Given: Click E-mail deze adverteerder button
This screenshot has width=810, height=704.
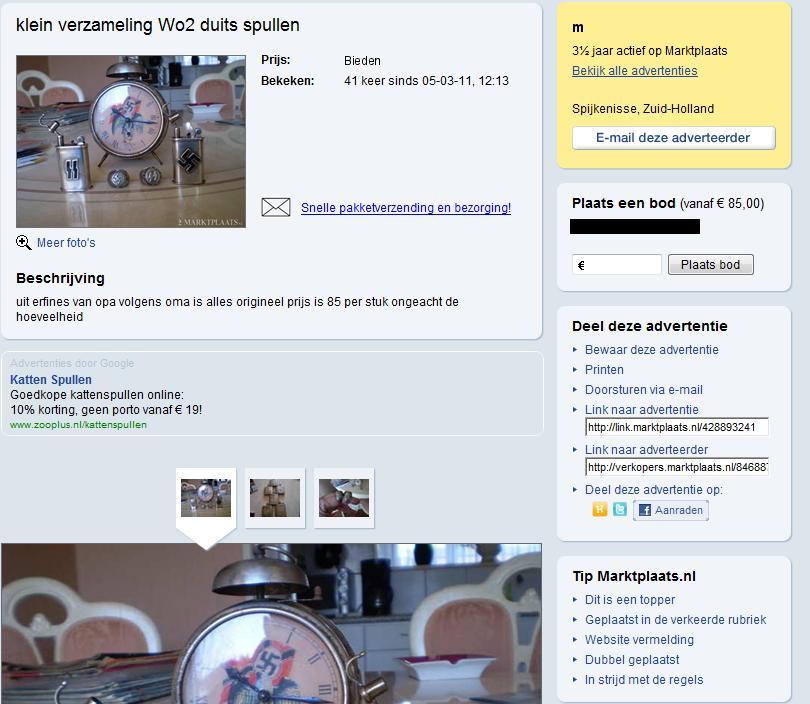Looking at the screenshot, I should (x=674, y=138).
